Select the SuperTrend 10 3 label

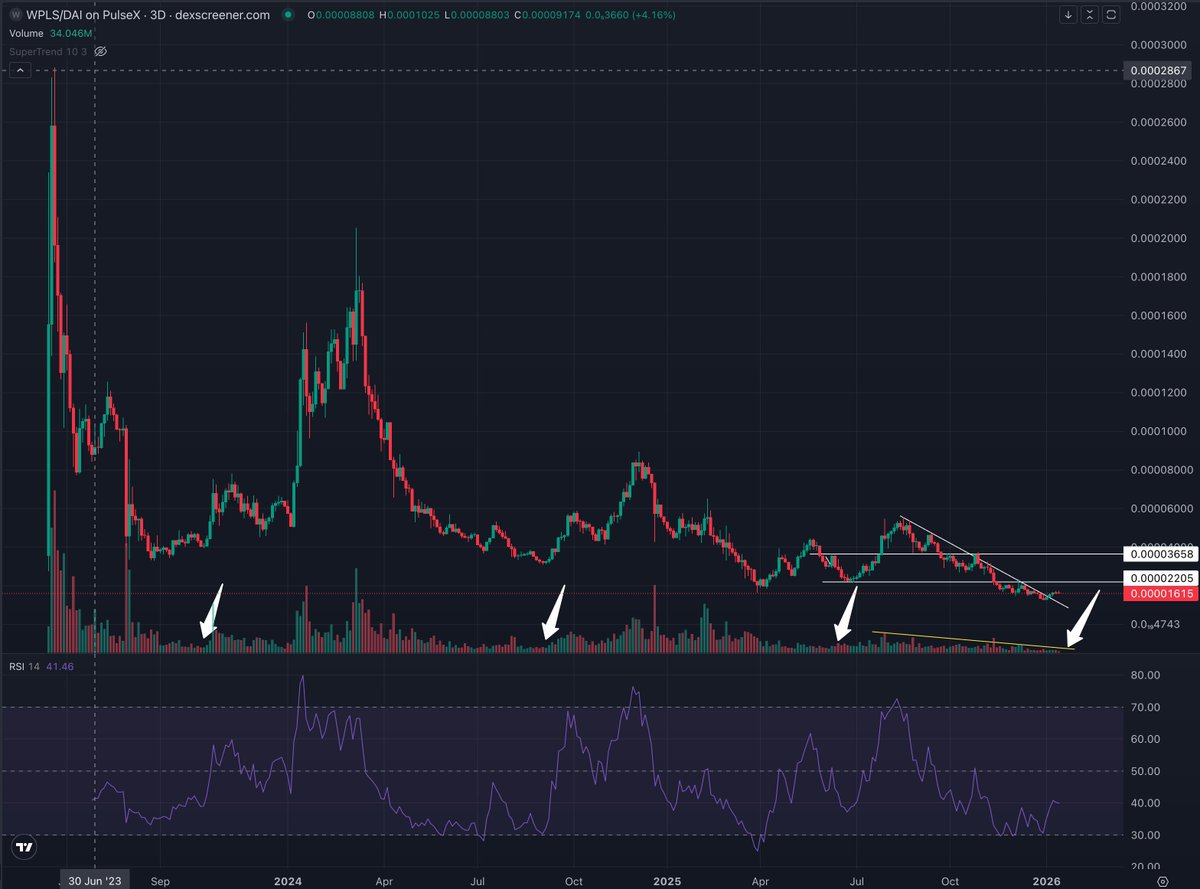(48, 51)
